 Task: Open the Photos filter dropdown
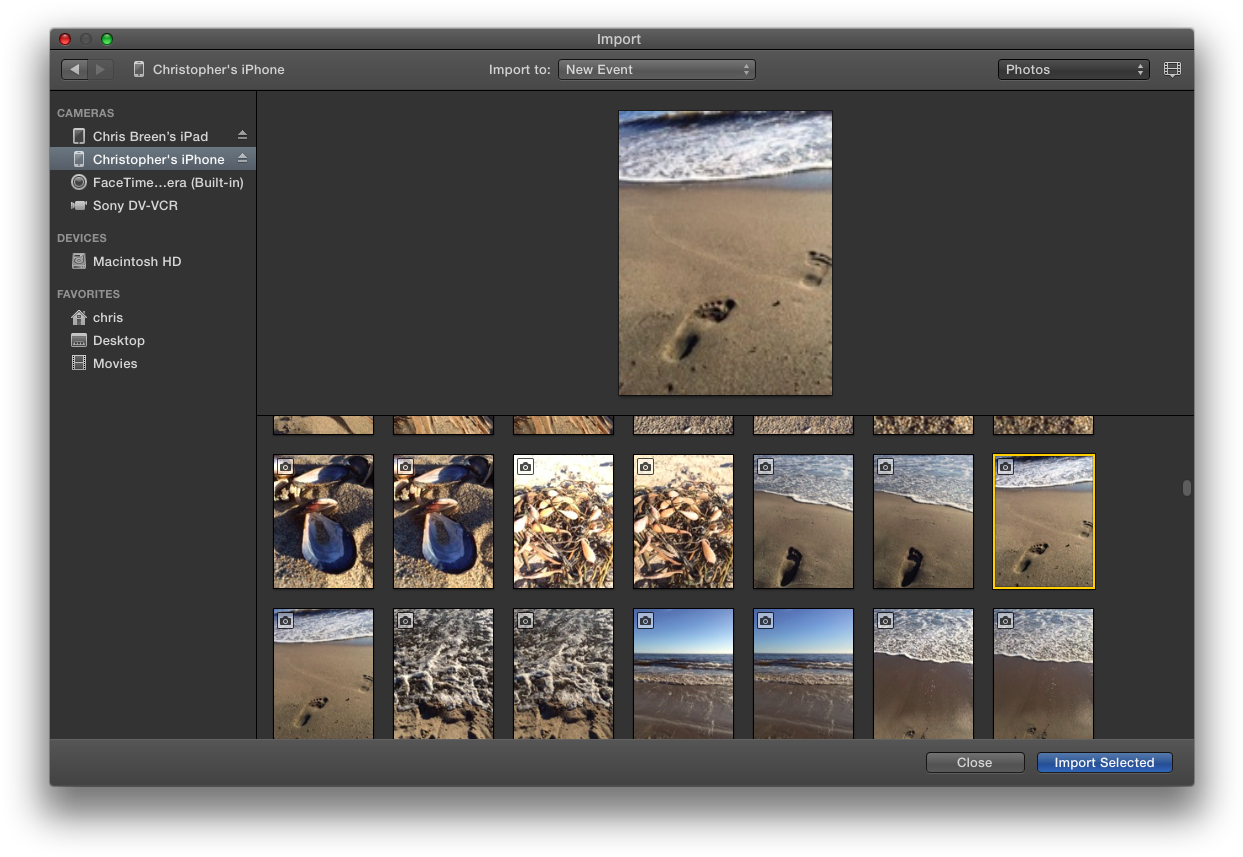[x=1074, y=70]
